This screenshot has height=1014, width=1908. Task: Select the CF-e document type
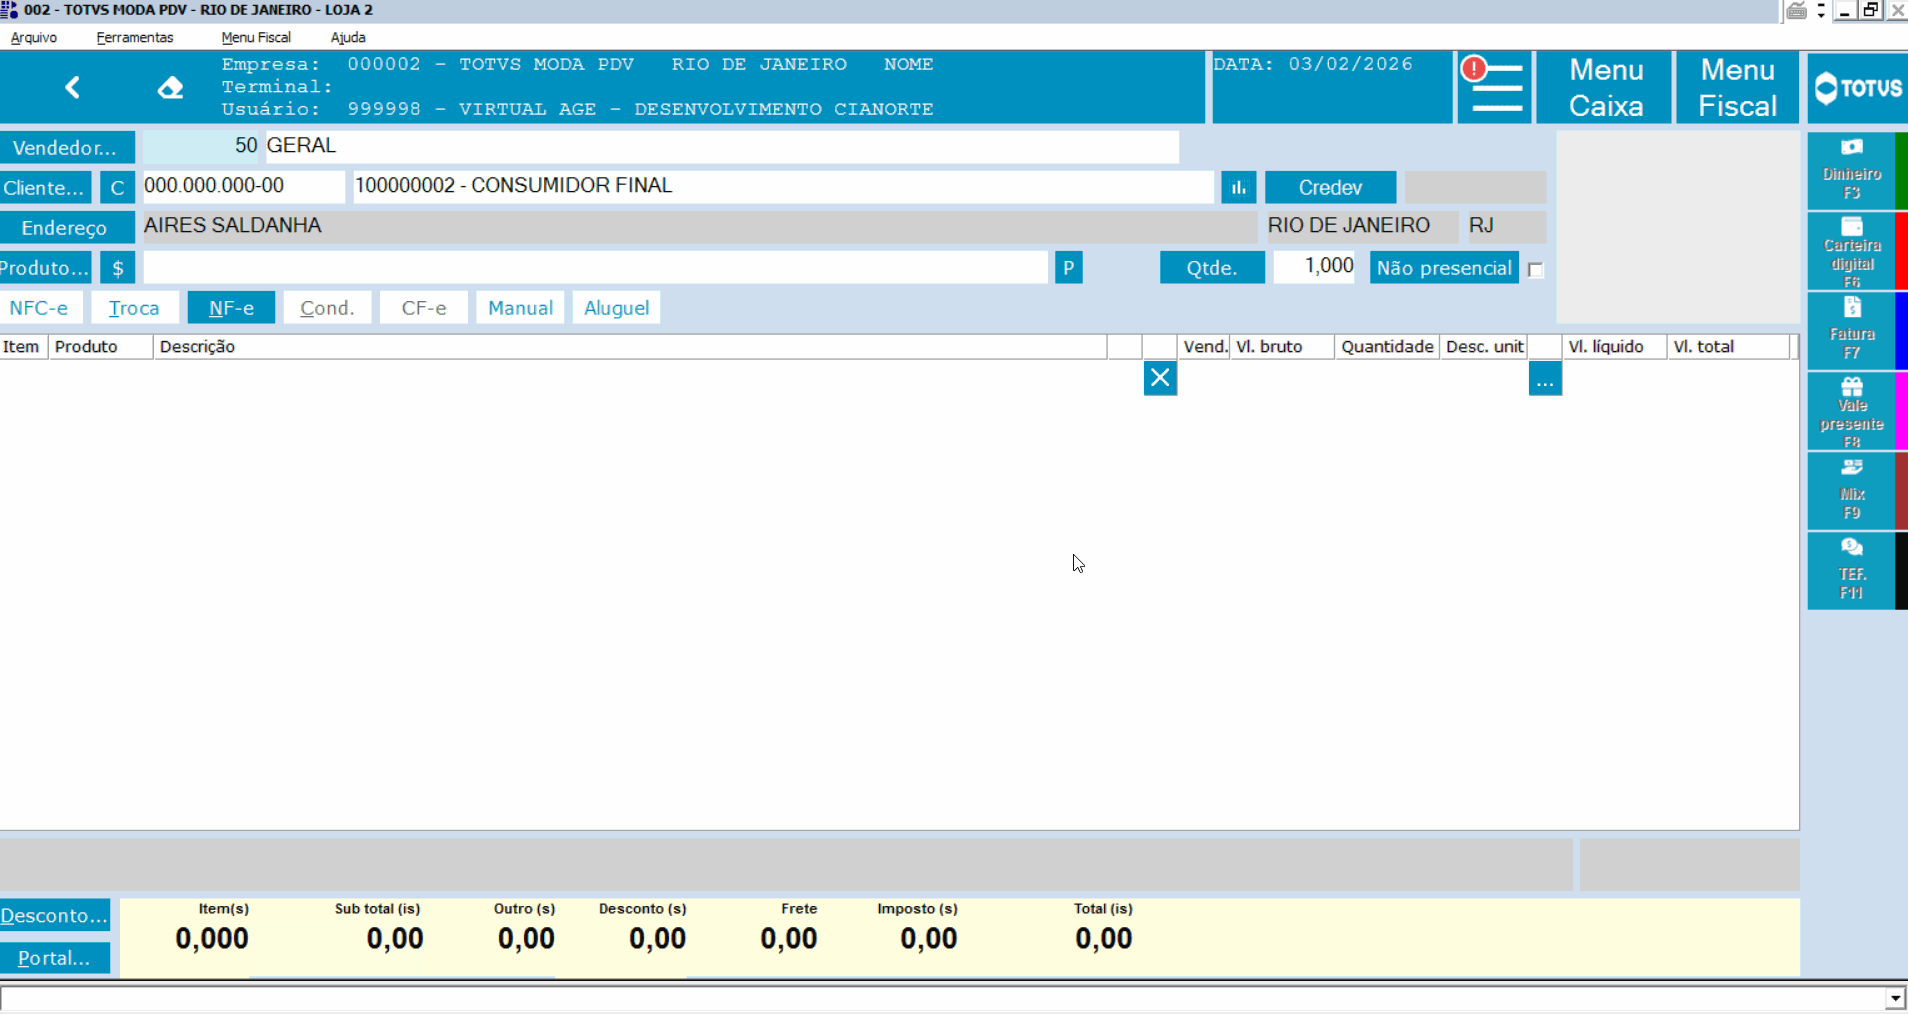(x=424, y=308)
